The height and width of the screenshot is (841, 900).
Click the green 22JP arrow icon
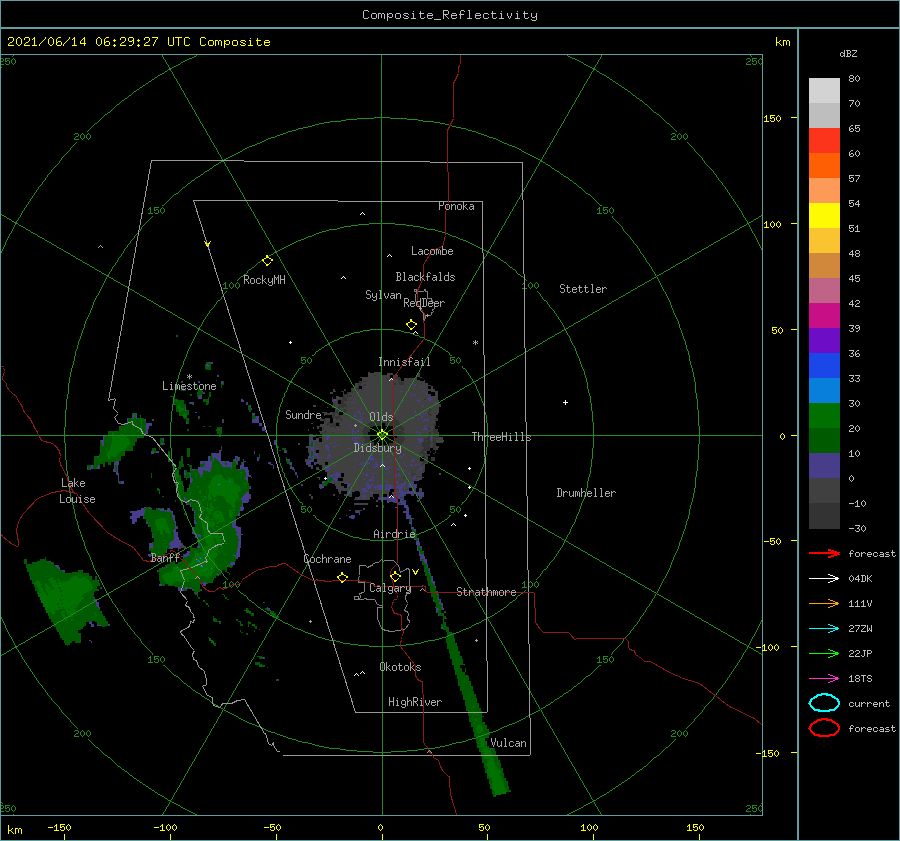(824, 653)
